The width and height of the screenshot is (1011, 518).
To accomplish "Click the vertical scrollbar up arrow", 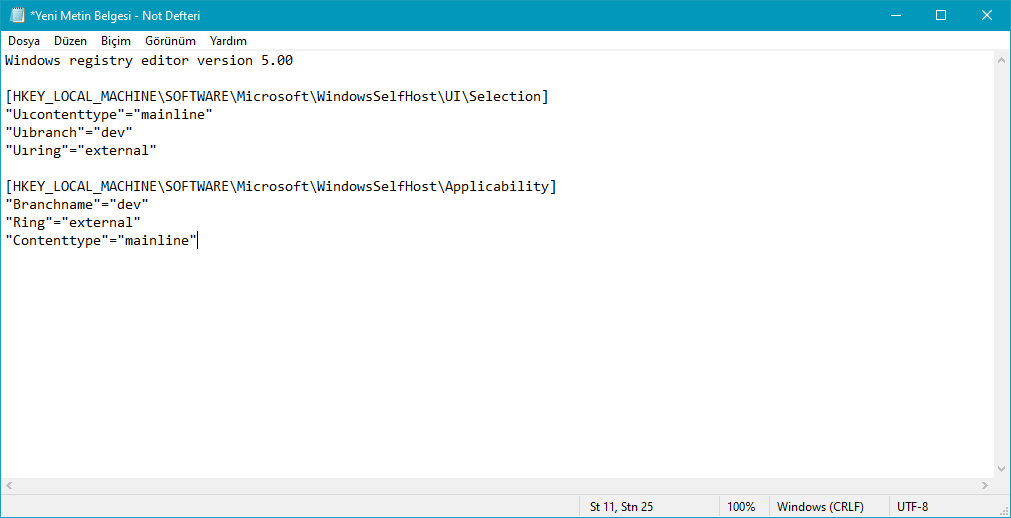I will click(x=1002, y=59).
